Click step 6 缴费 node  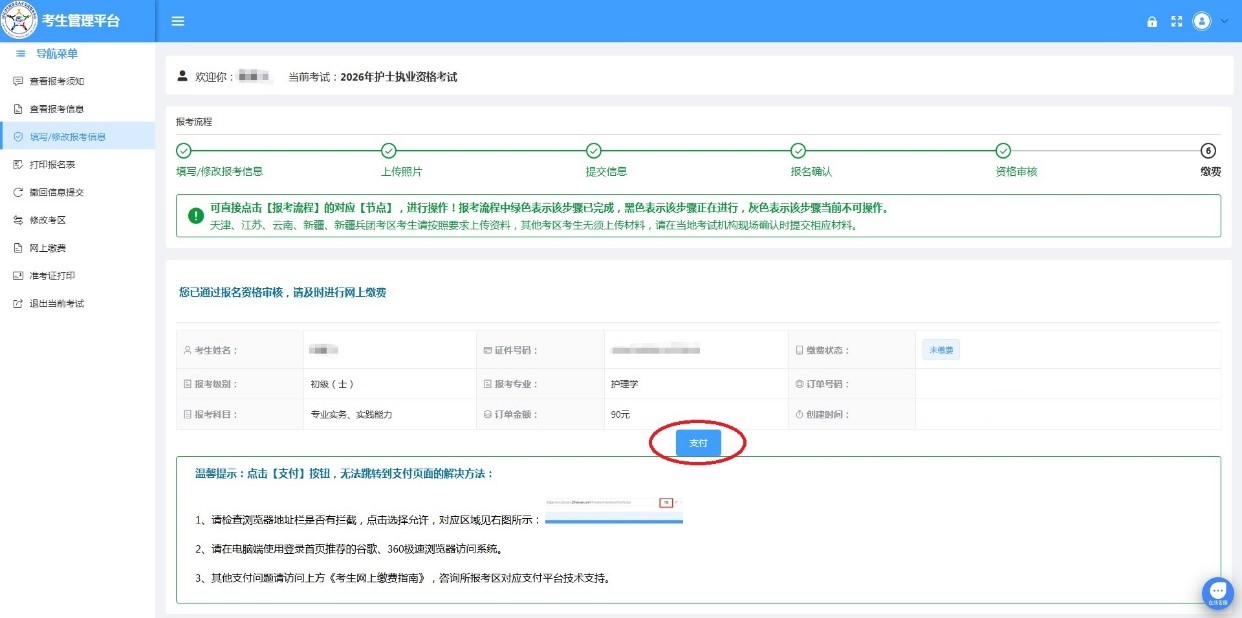coord(1208,151)
